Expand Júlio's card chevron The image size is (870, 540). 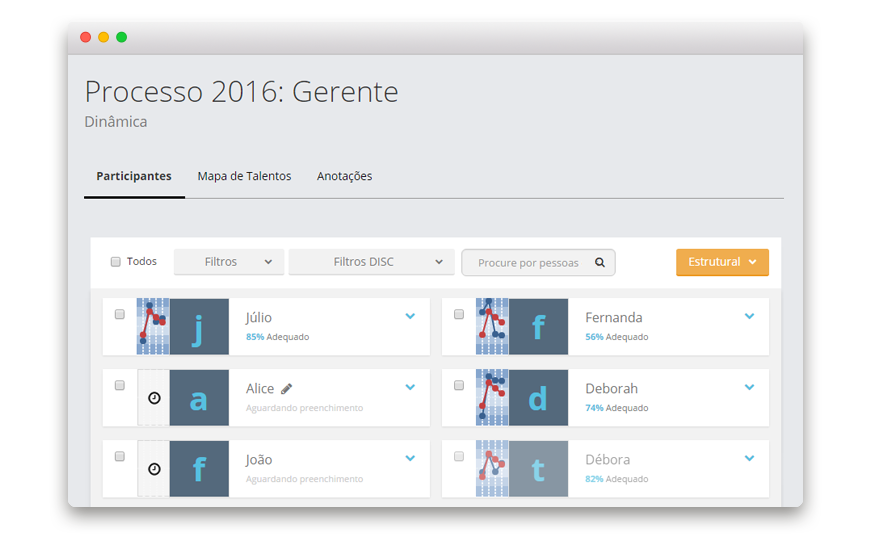pyautogui.click(x=410, y=316)
